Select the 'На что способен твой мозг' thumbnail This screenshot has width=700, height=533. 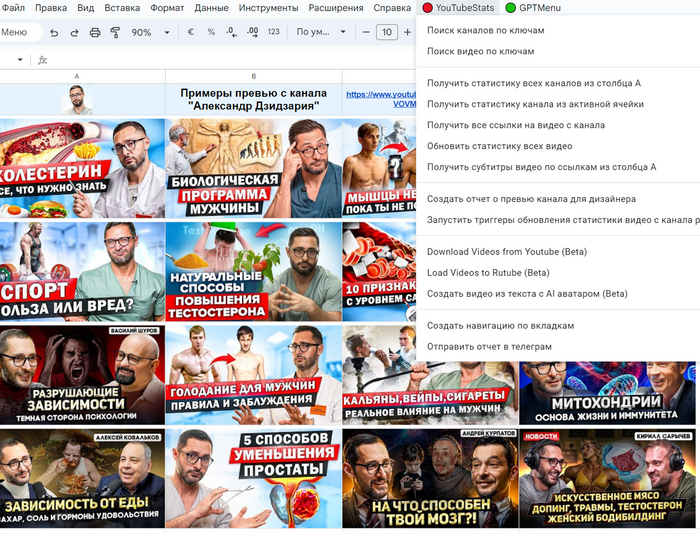pos(430,478)
